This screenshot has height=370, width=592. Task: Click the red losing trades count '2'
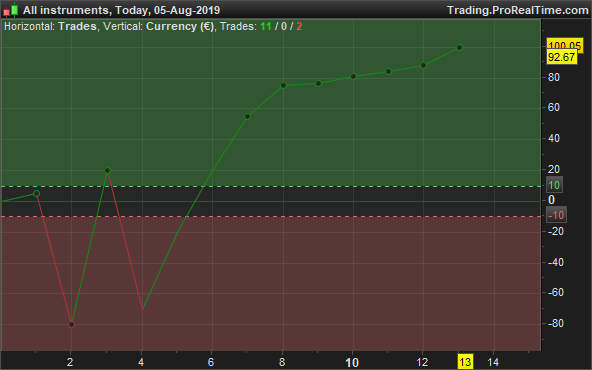pyautogui.click(x=299, y=26)
